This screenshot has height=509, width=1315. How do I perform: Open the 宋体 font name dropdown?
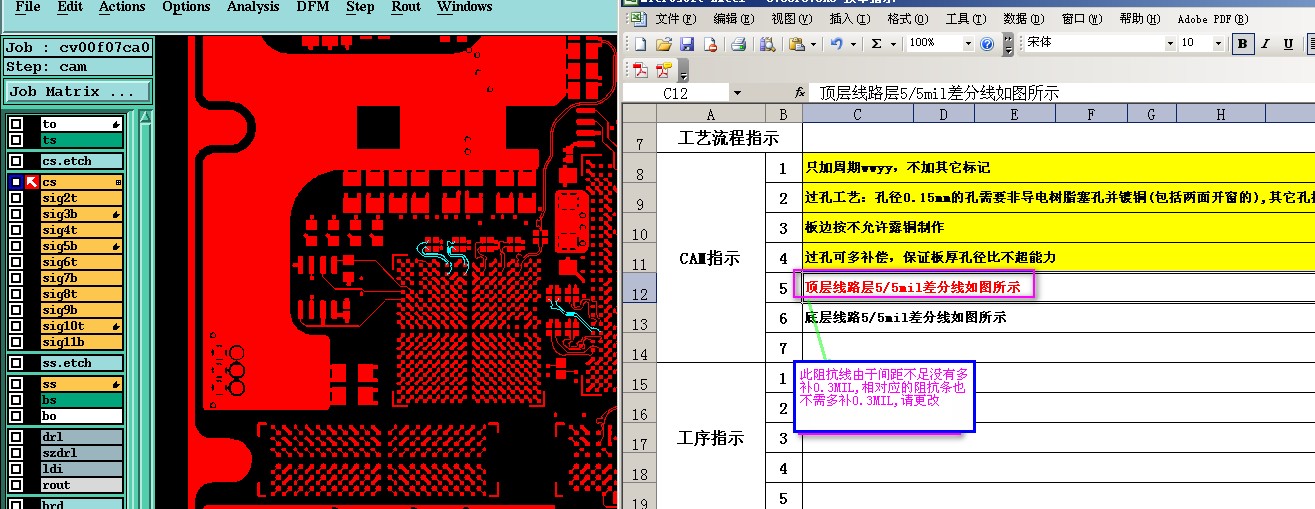coord(1170,43)
